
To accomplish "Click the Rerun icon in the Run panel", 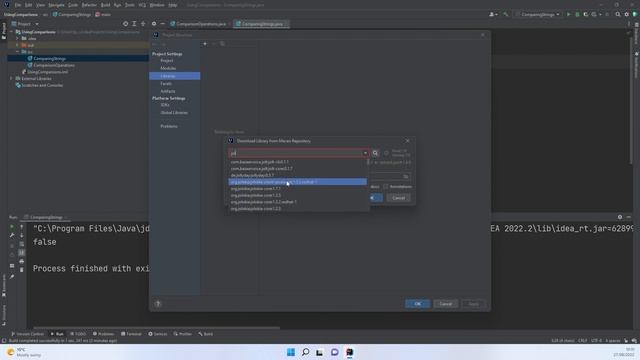I will click(12, 227).
